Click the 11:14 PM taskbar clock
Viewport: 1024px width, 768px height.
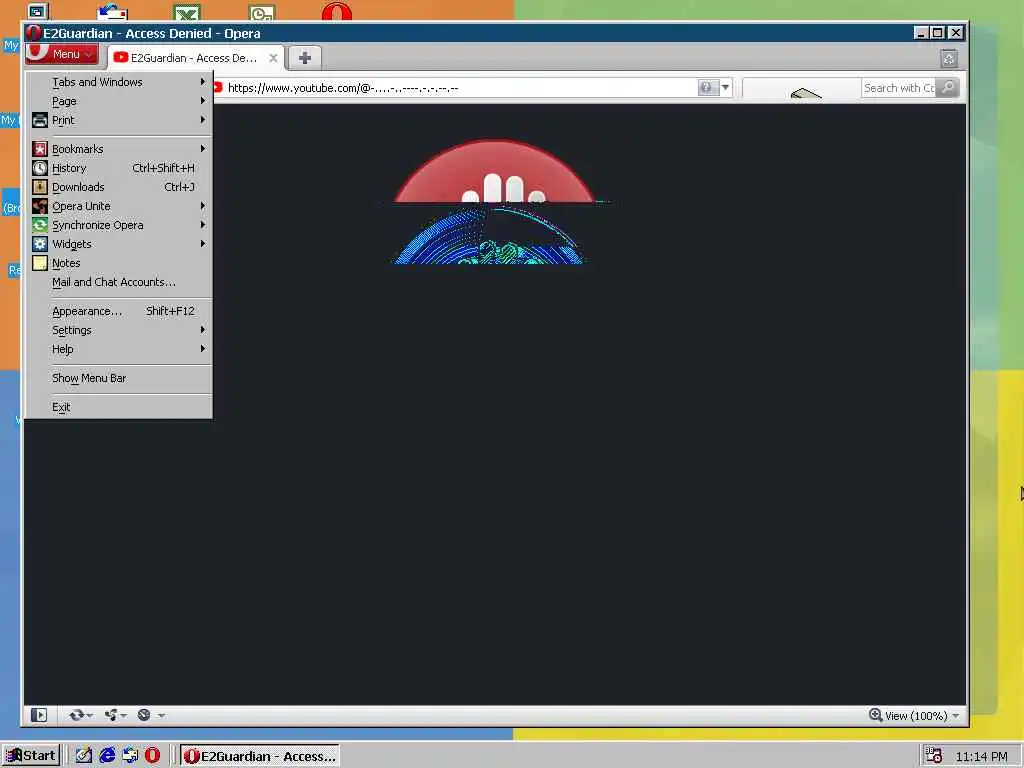click(981, 756)
